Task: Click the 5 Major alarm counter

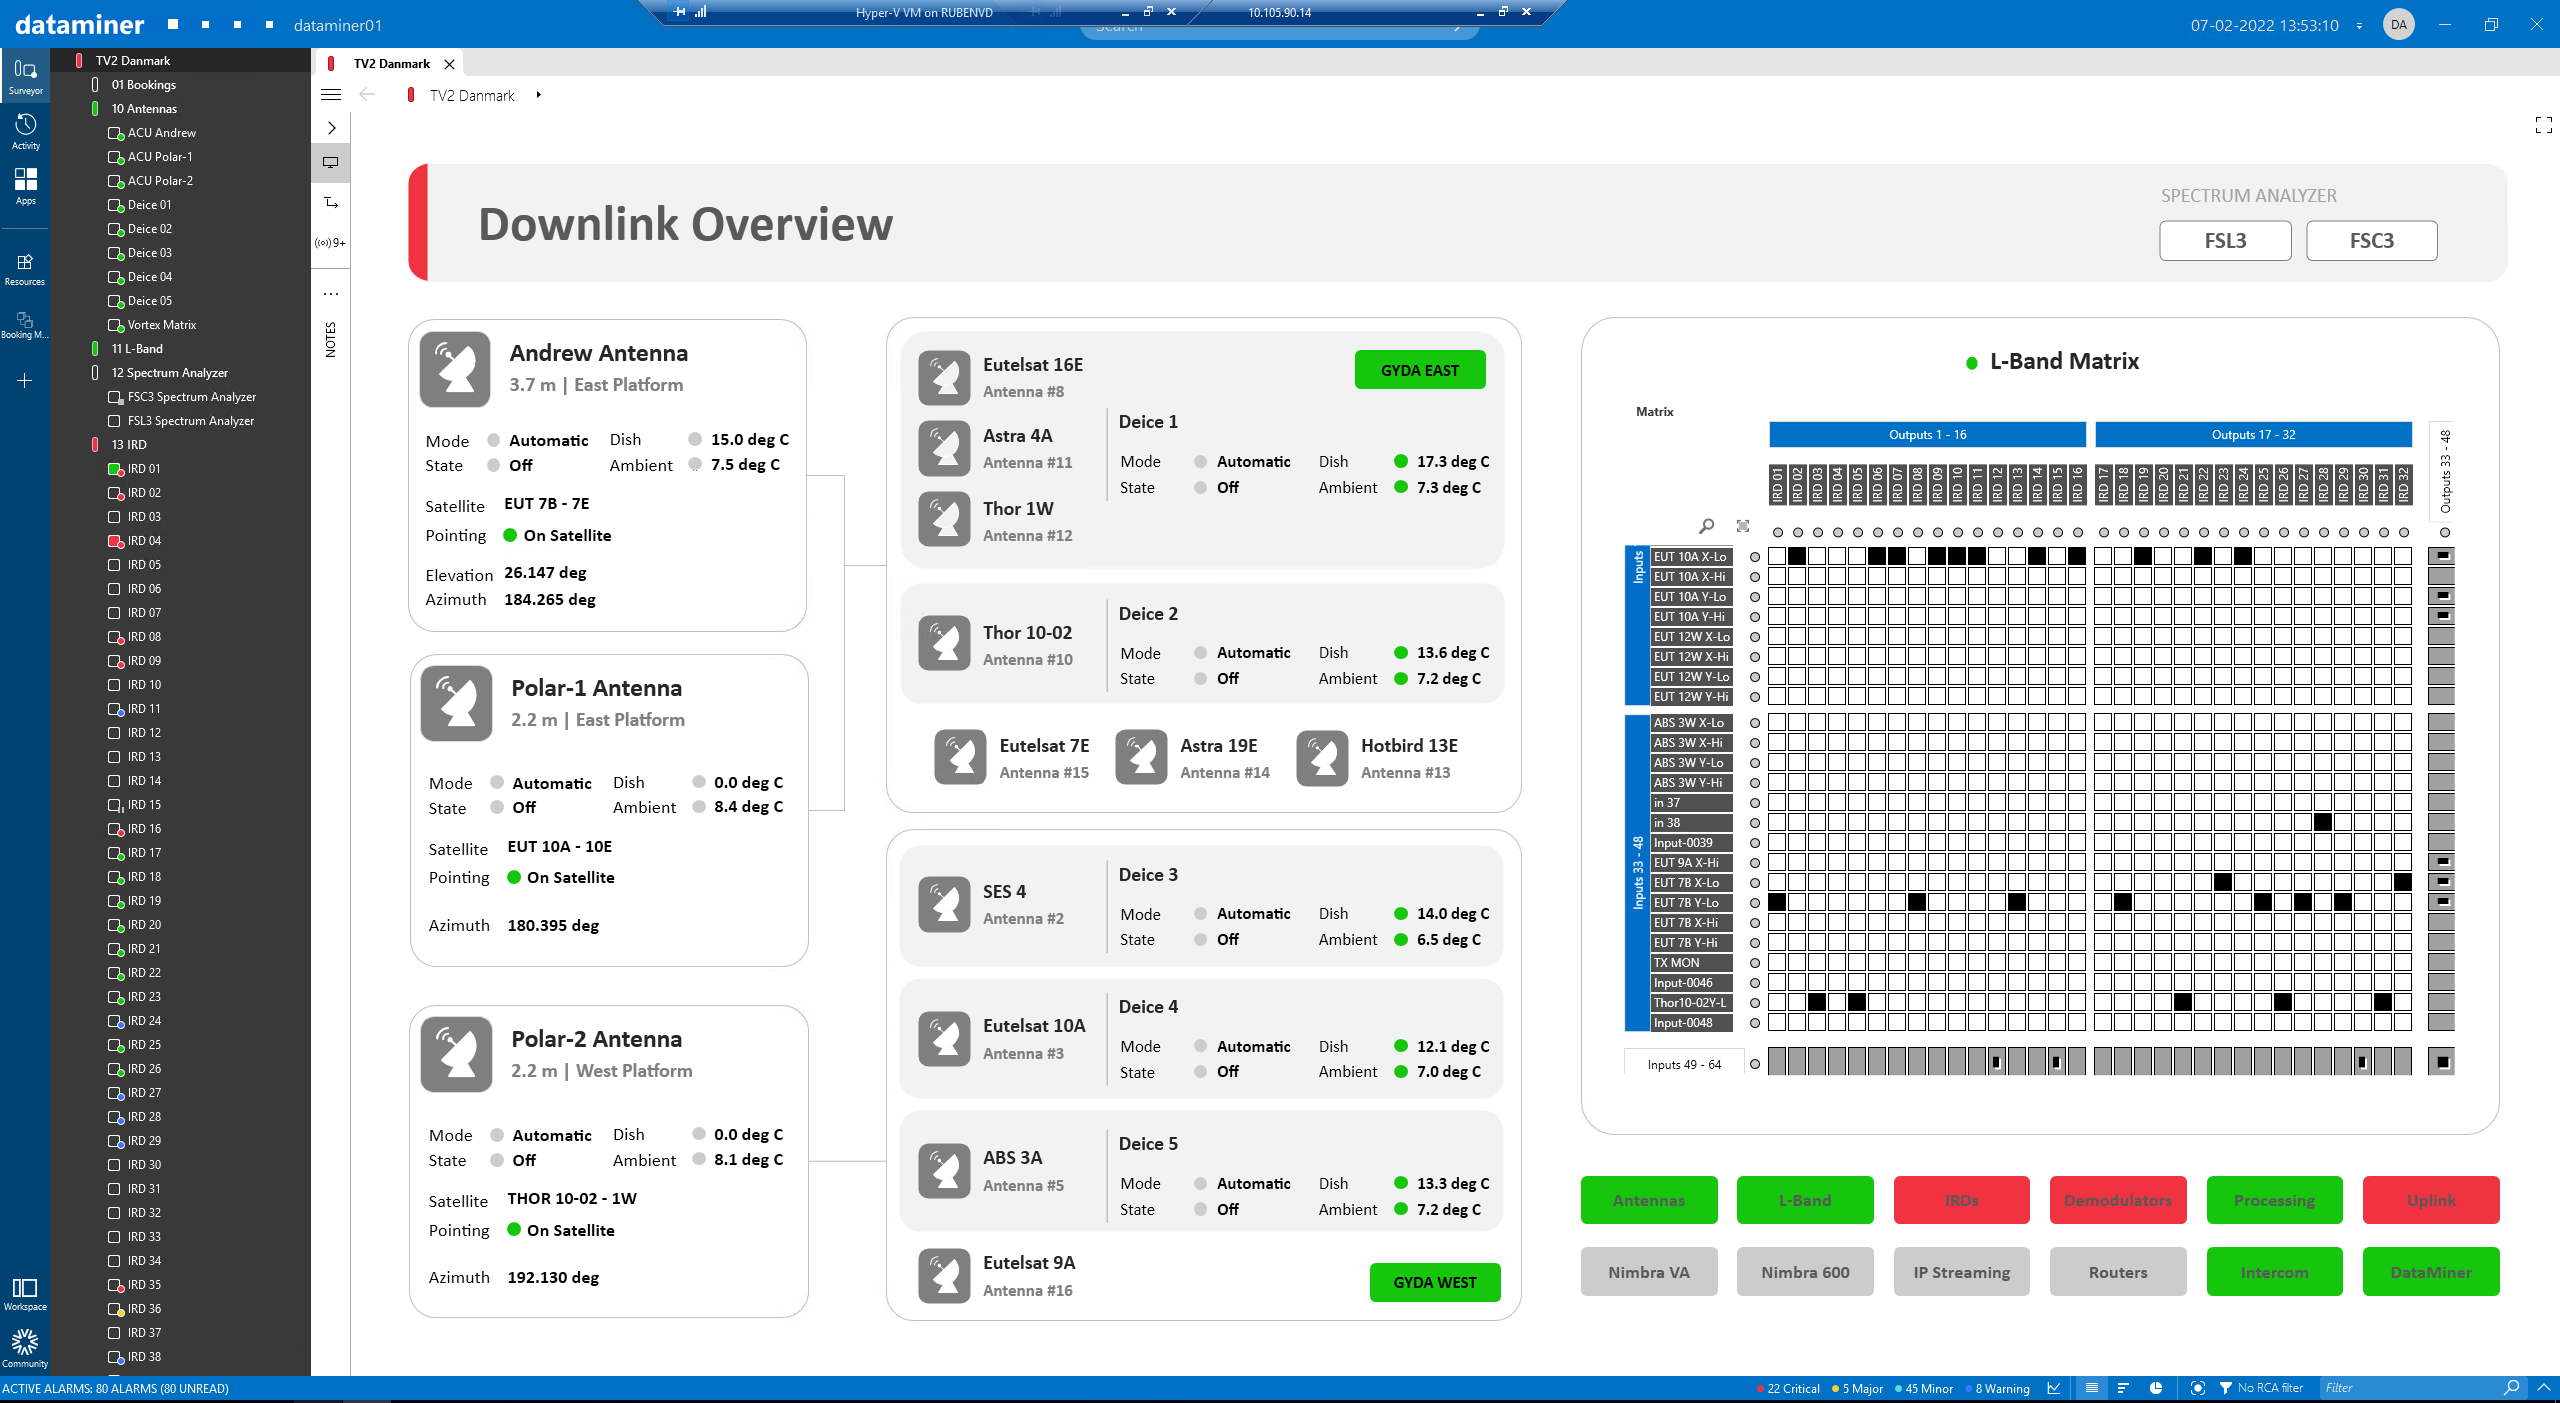Action: point(1858,1388)
